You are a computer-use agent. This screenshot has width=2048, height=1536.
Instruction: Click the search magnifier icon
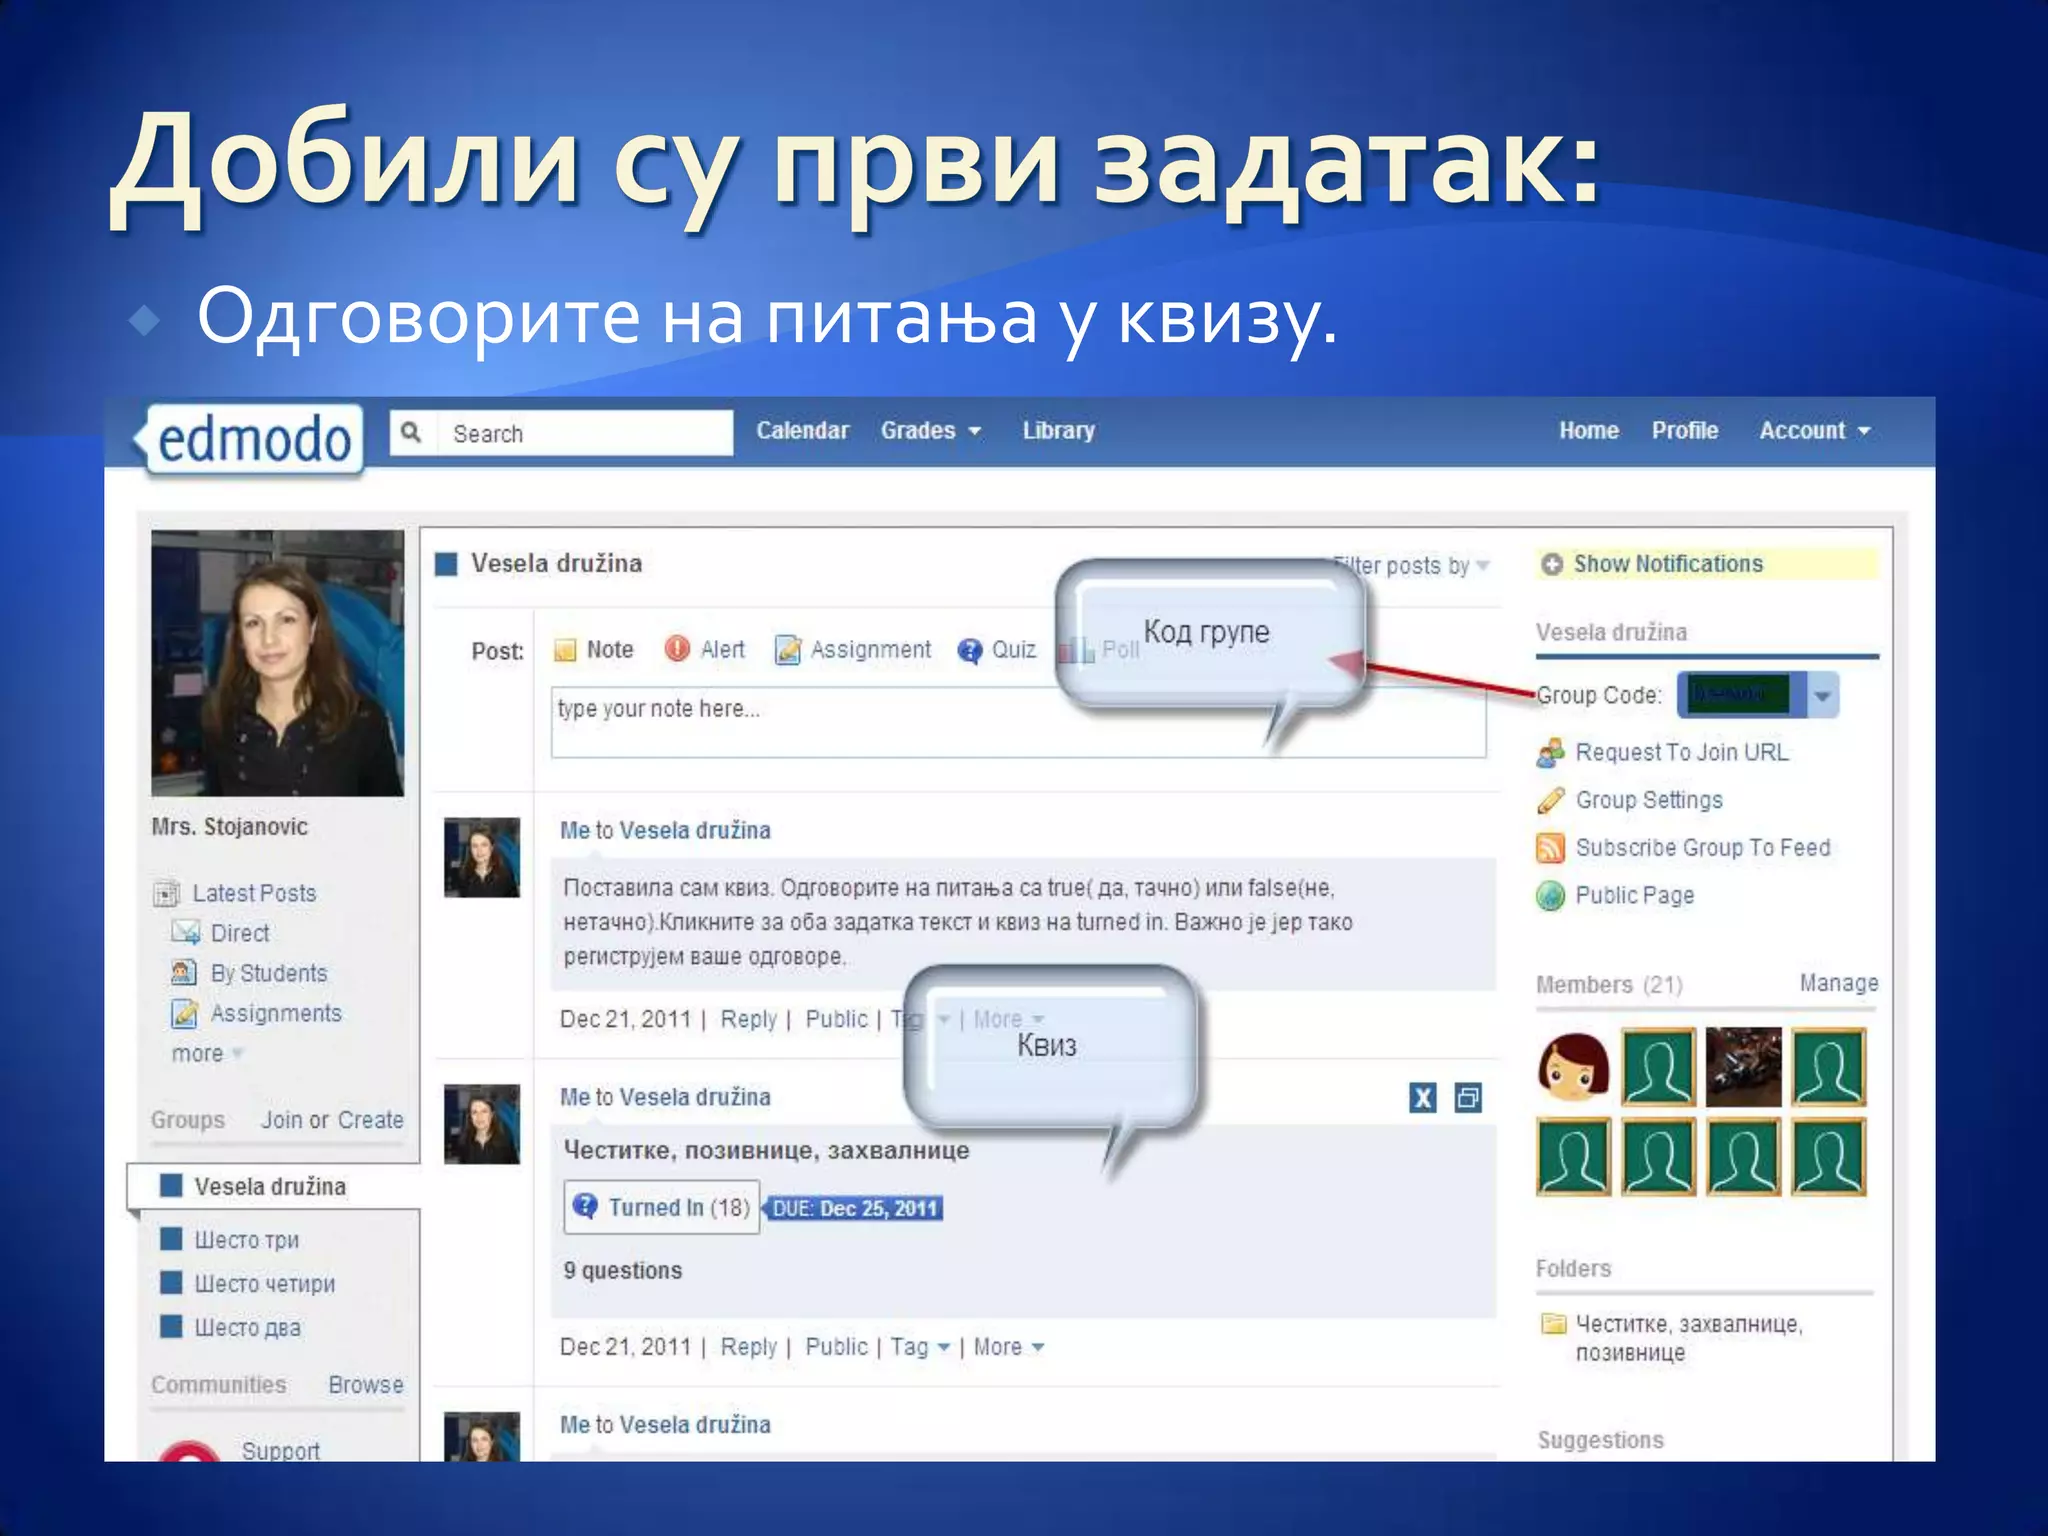click(411, 432)
